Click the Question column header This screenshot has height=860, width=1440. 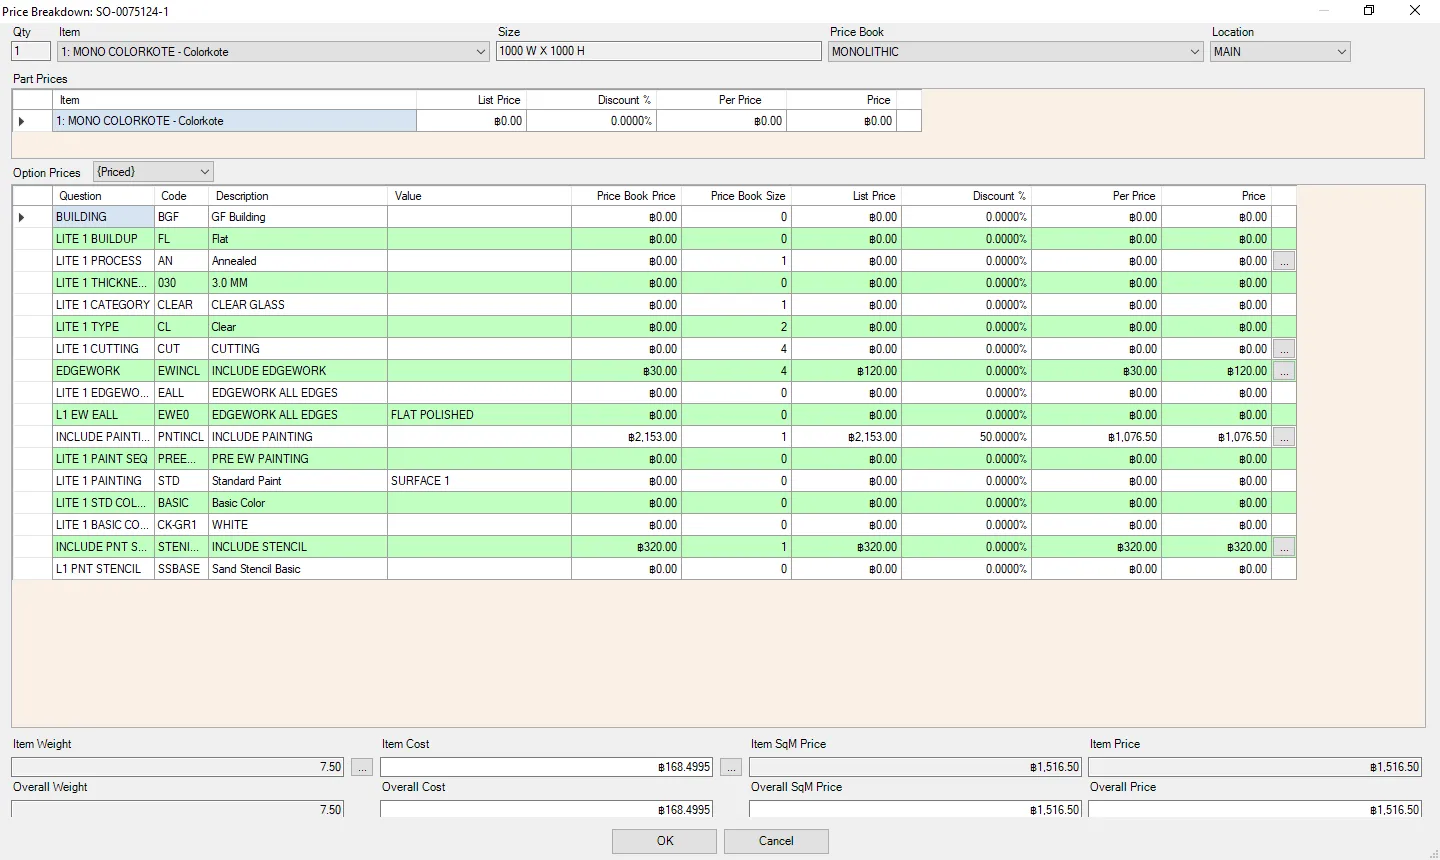point(104,196)
